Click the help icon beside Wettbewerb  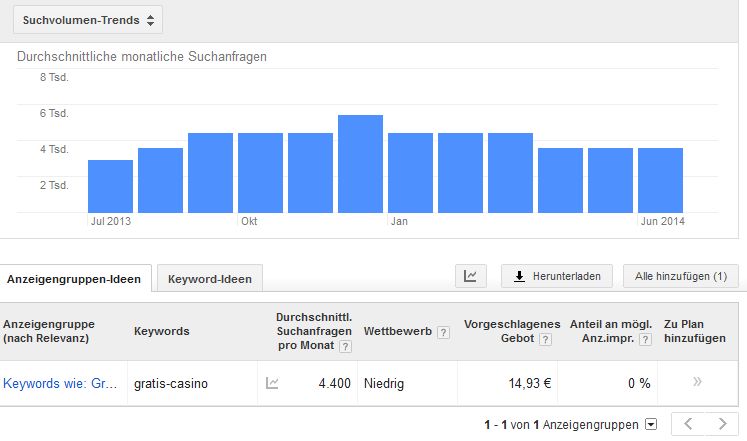click(443, 332)
